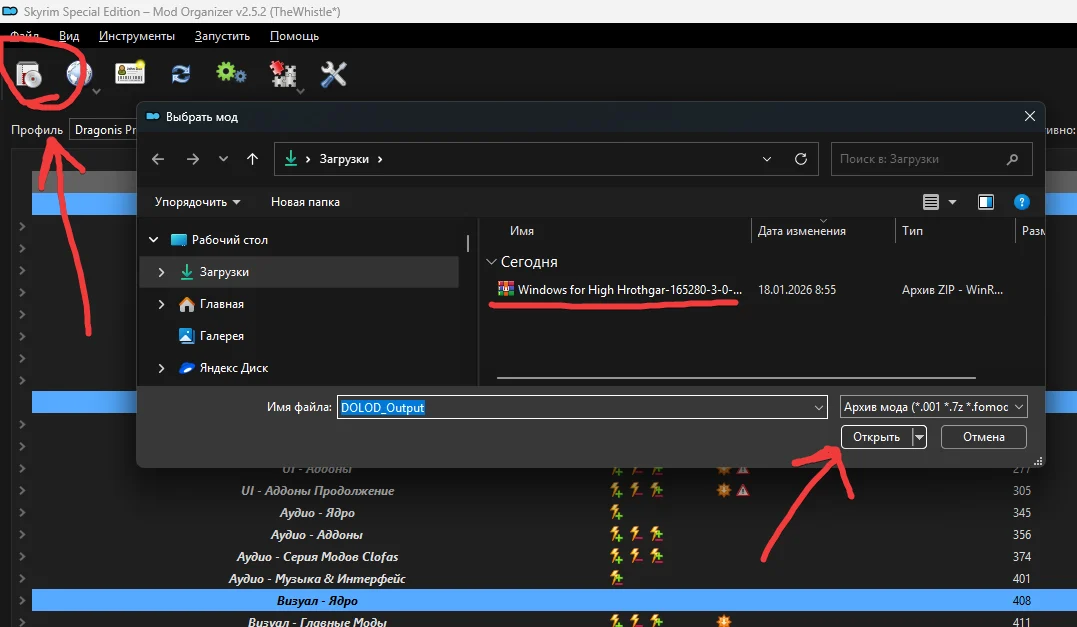Viewport: 1077px width, 627px height.
Task: Go forward in the file dialog
Action: [193, 159]
